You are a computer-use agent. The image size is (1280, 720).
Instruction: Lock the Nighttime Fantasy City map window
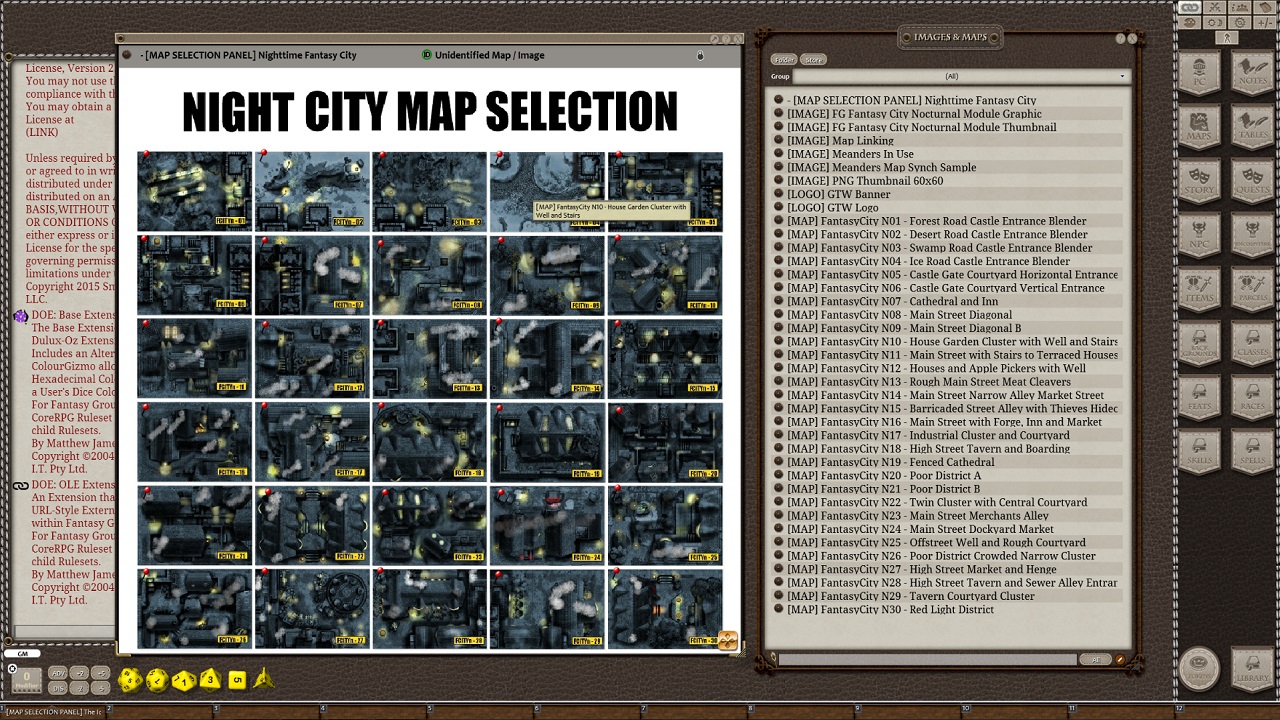click(x=700, y=56)
